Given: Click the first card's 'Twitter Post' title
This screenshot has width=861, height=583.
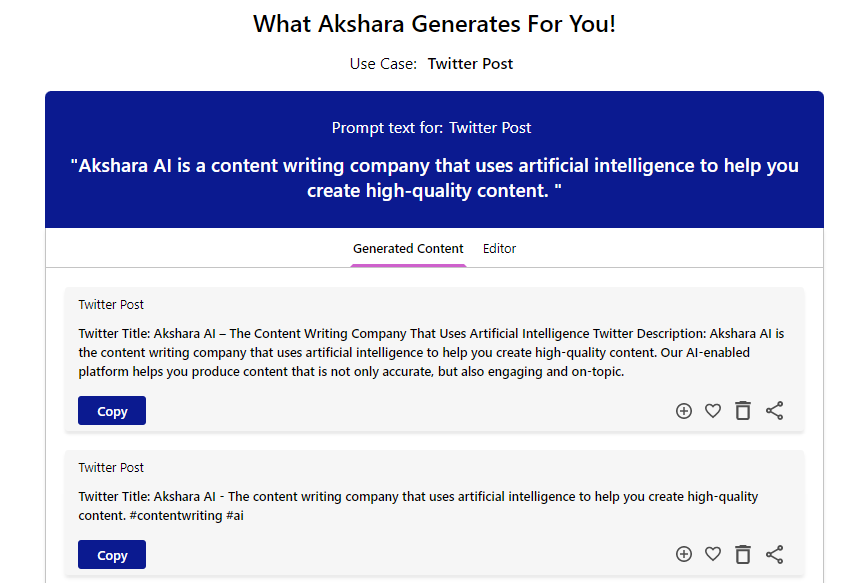Looking at the screenshot, I should pos(111,305).
